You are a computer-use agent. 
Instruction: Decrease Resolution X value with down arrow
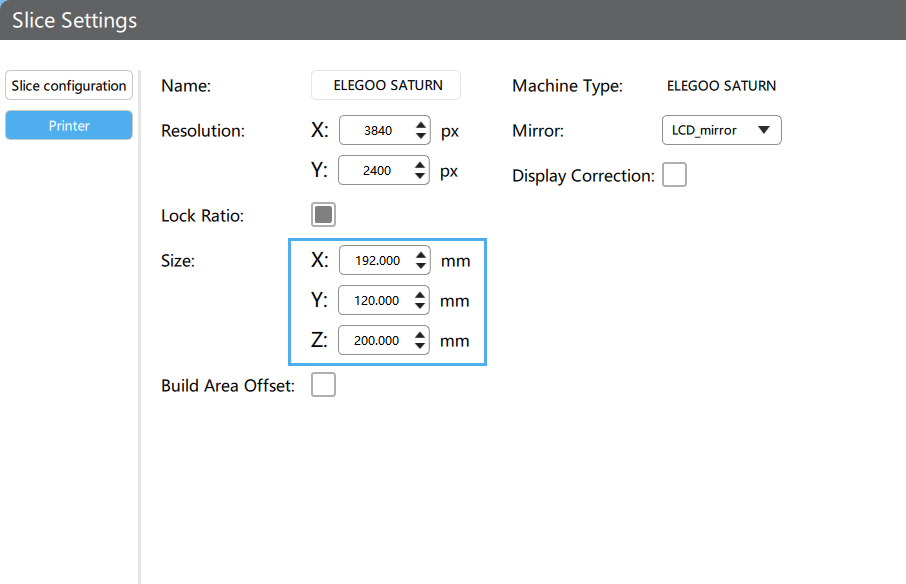click(x=420, y=137)
